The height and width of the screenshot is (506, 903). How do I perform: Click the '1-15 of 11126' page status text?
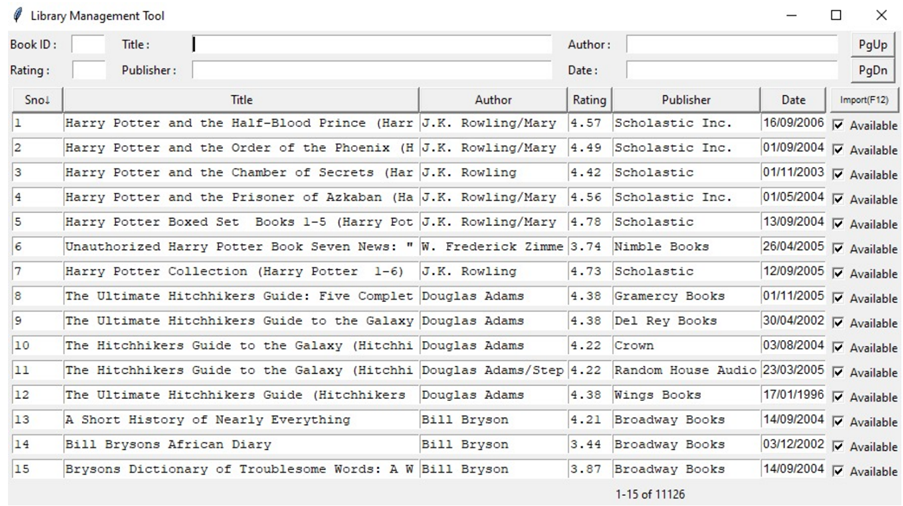point(650,494)
